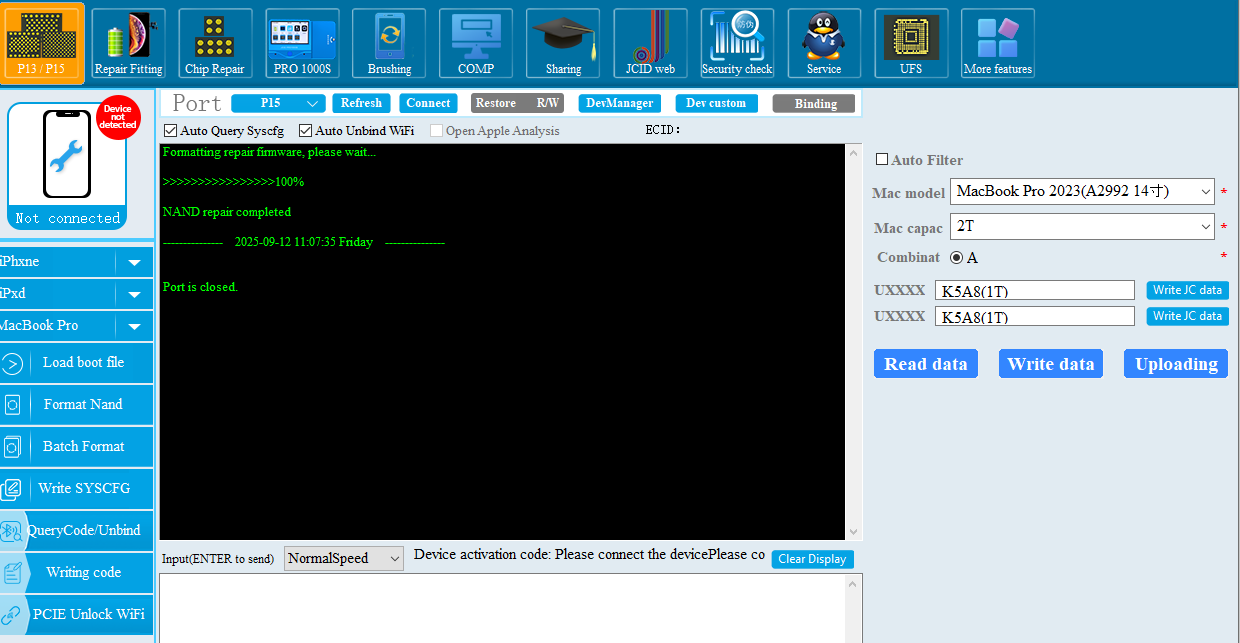The height and width of the screenshot is (643, 1240).
Task: Toggle Auto Query Syscfg checkbox
Action: [171, 131]
